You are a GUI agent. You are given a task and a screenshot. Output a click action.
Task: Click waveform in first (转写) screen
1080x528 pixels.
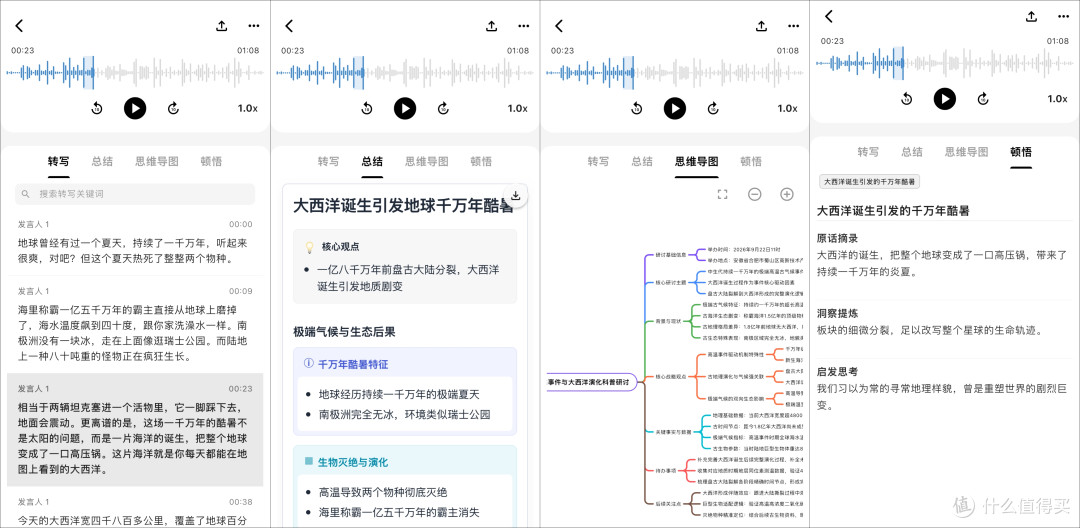pos(135,72)
